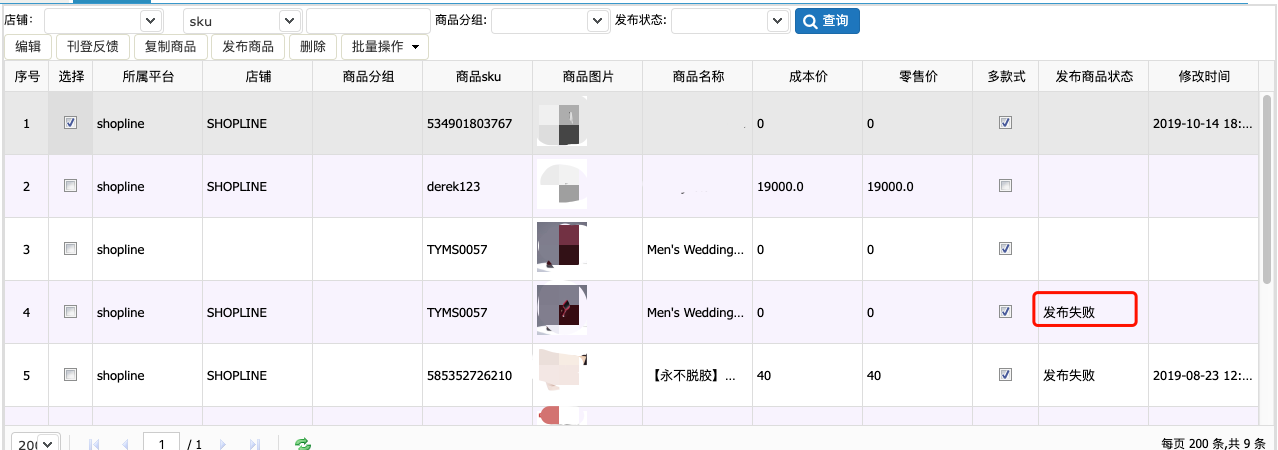Uncheck selection checkbox in row 1

pyautogui.click(x=70, y=123)
